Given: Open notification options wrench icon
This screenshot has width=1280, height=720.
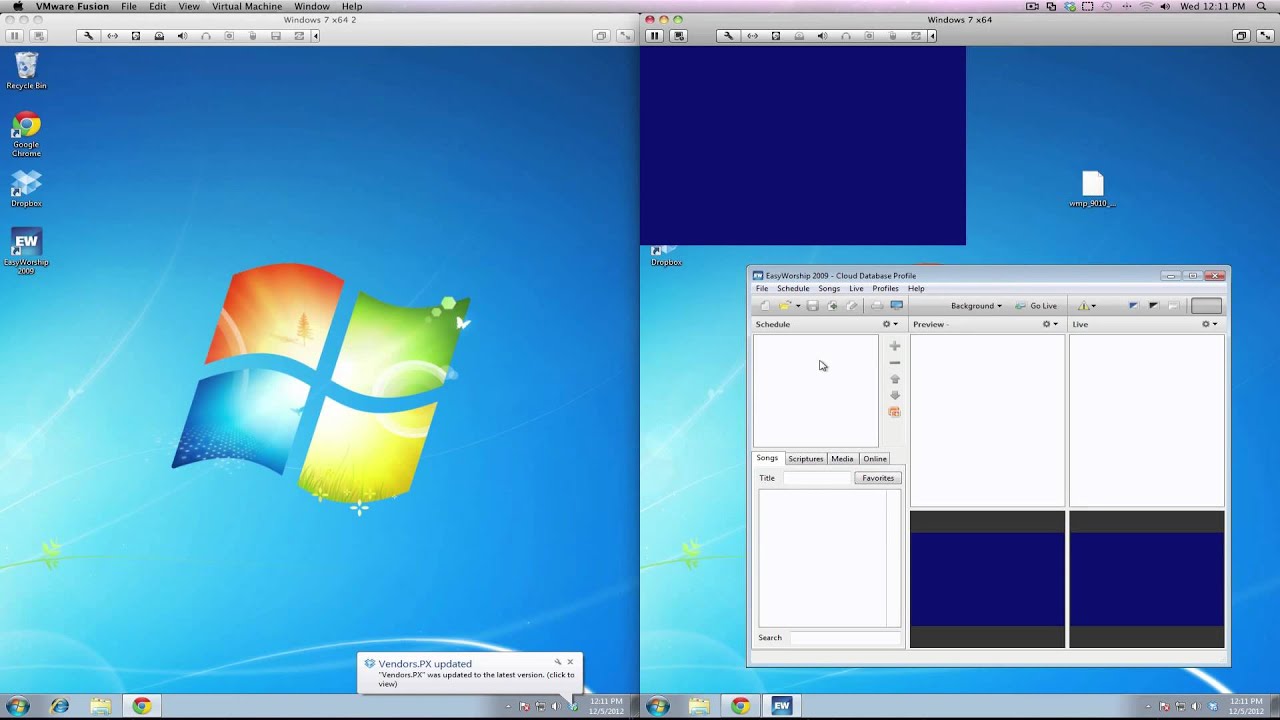Looking at the screenshot, I should click(558, 662).
